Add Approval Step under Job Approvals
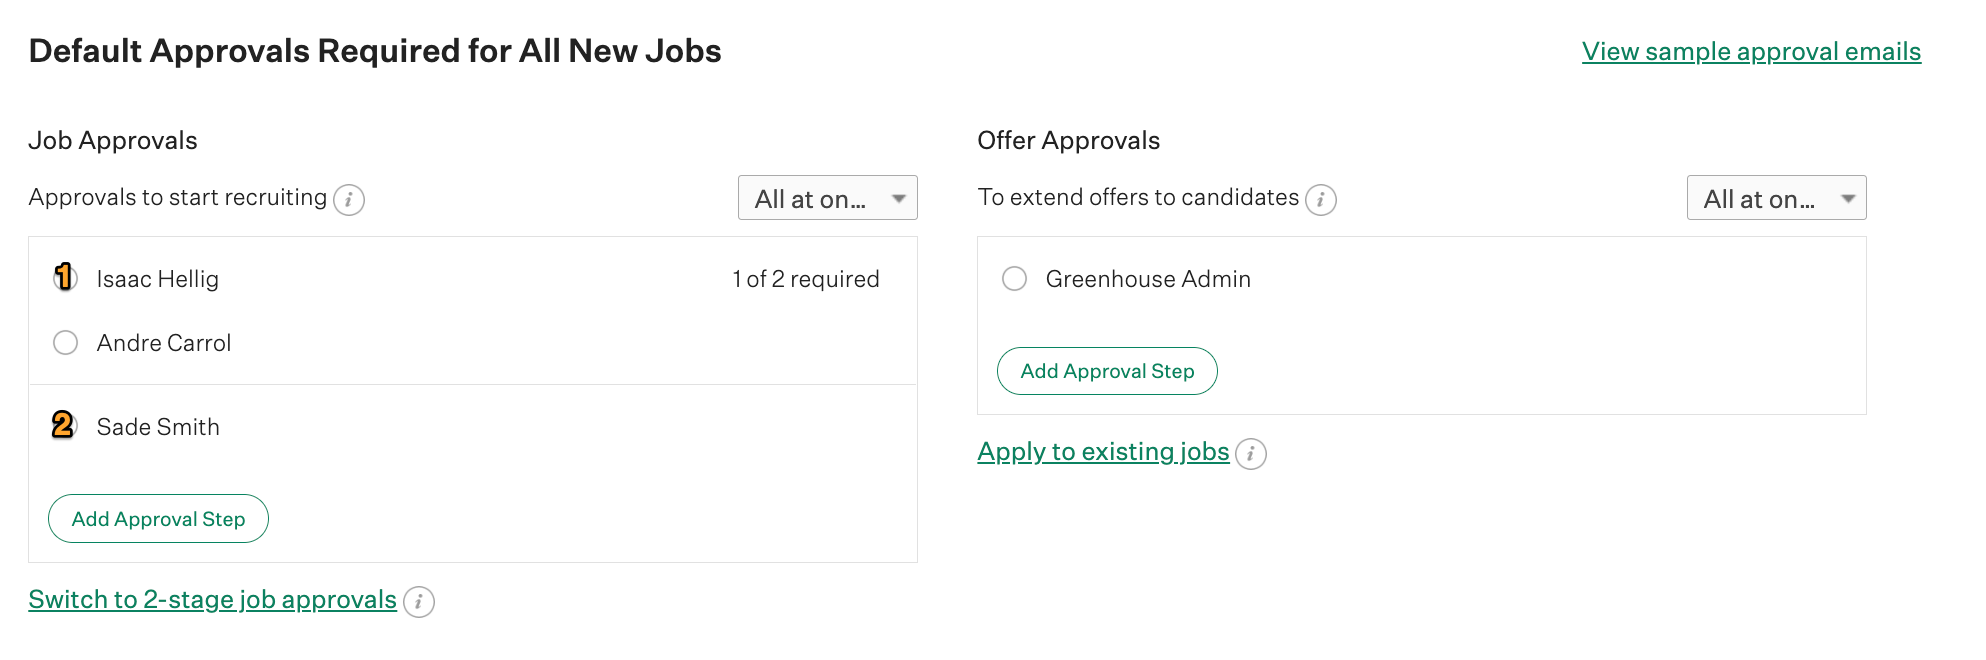Image resolution: width=1986 pixels, height=660 pixels. (158, 519)
